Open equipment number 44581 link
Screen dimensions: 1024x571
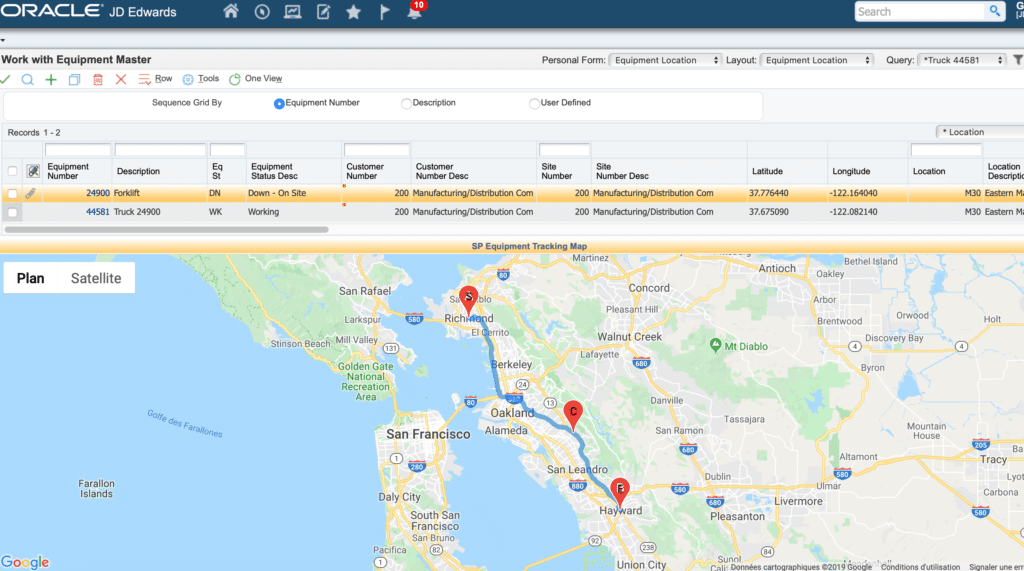[97, 212]
